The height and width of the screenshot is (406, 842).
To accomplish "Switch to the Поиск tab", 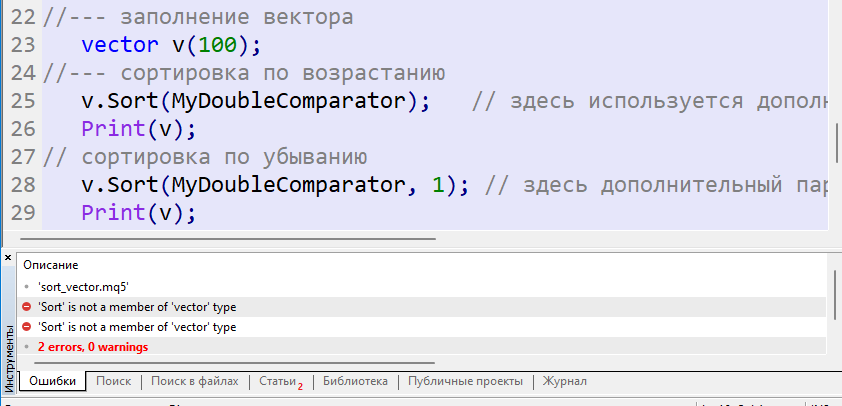I will coord(113,382).
